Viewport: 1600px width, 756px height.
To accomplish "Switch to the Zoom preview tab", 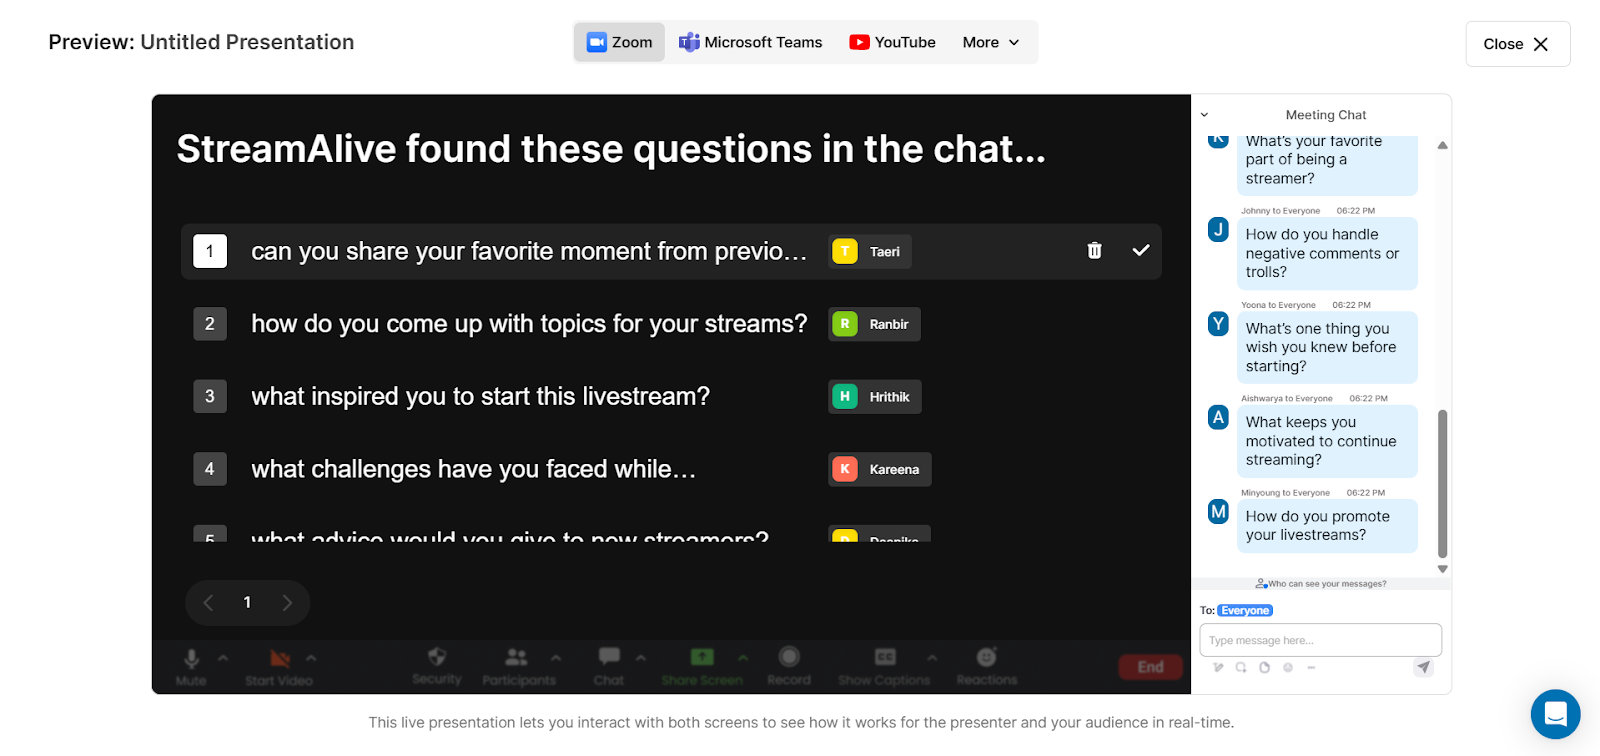I will 619,42.
